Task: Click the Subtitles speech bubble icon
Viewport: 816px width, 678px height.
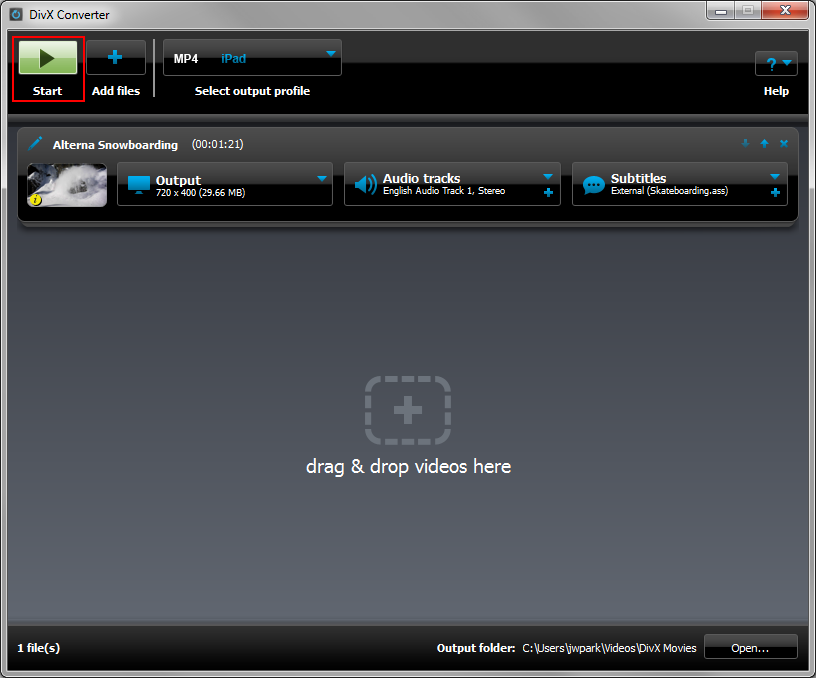Action: click(594, 185)
